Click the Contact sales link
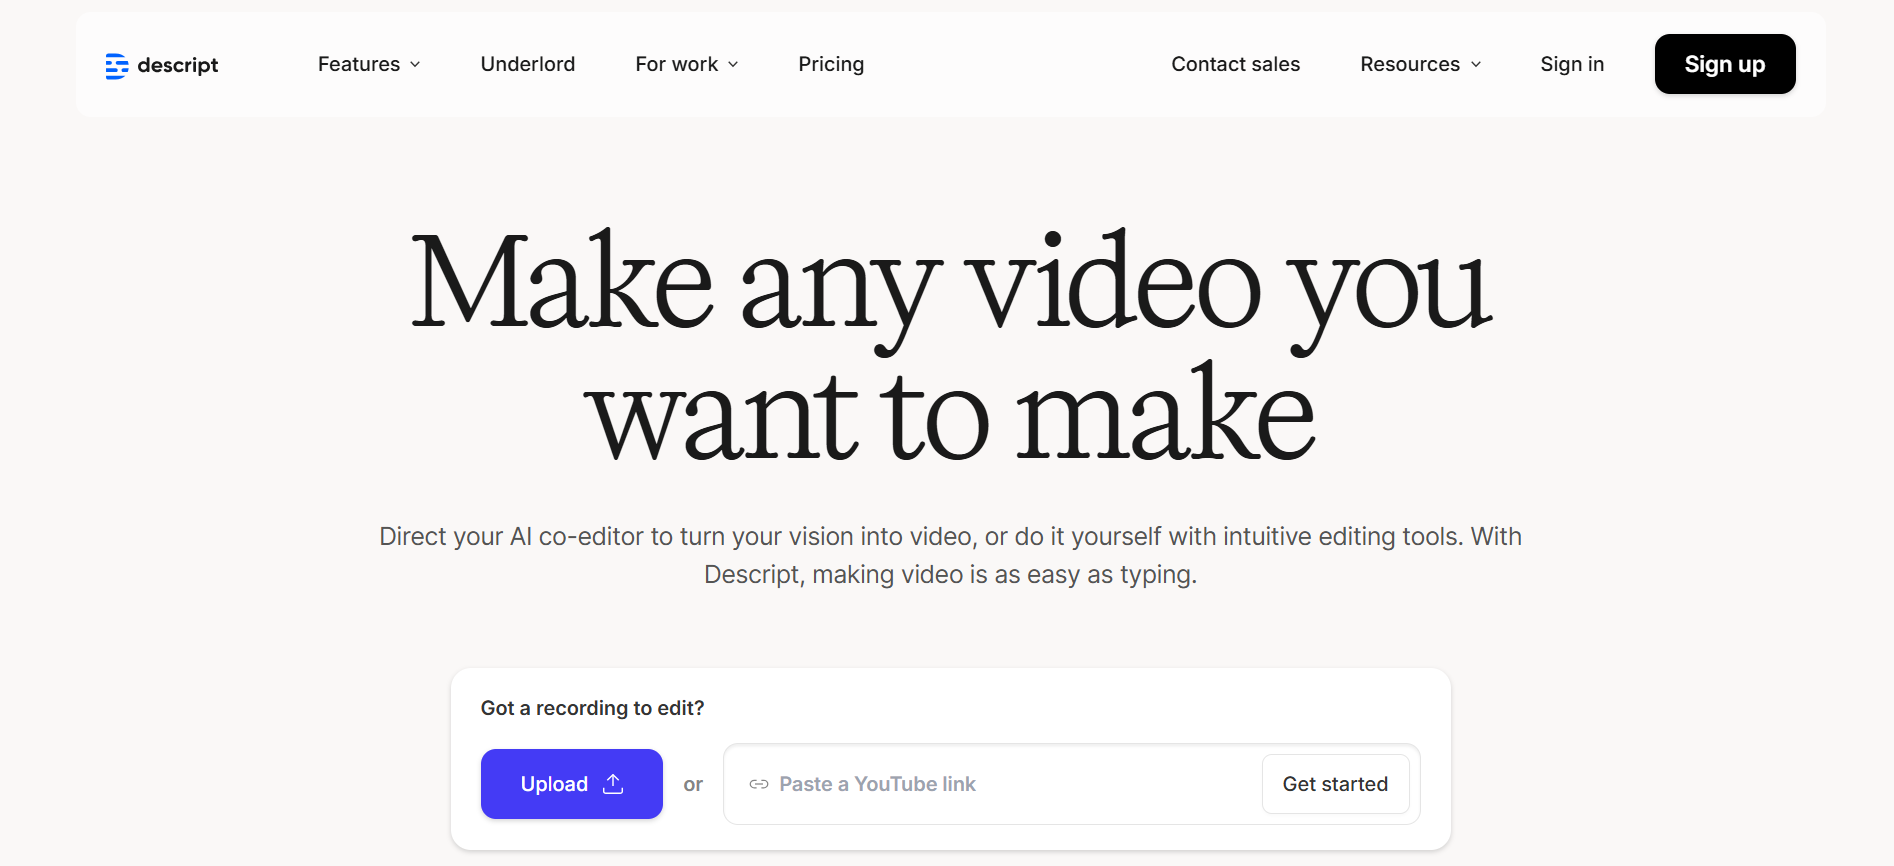Screen dimensions: 1894x866 tap(1235, 64)
